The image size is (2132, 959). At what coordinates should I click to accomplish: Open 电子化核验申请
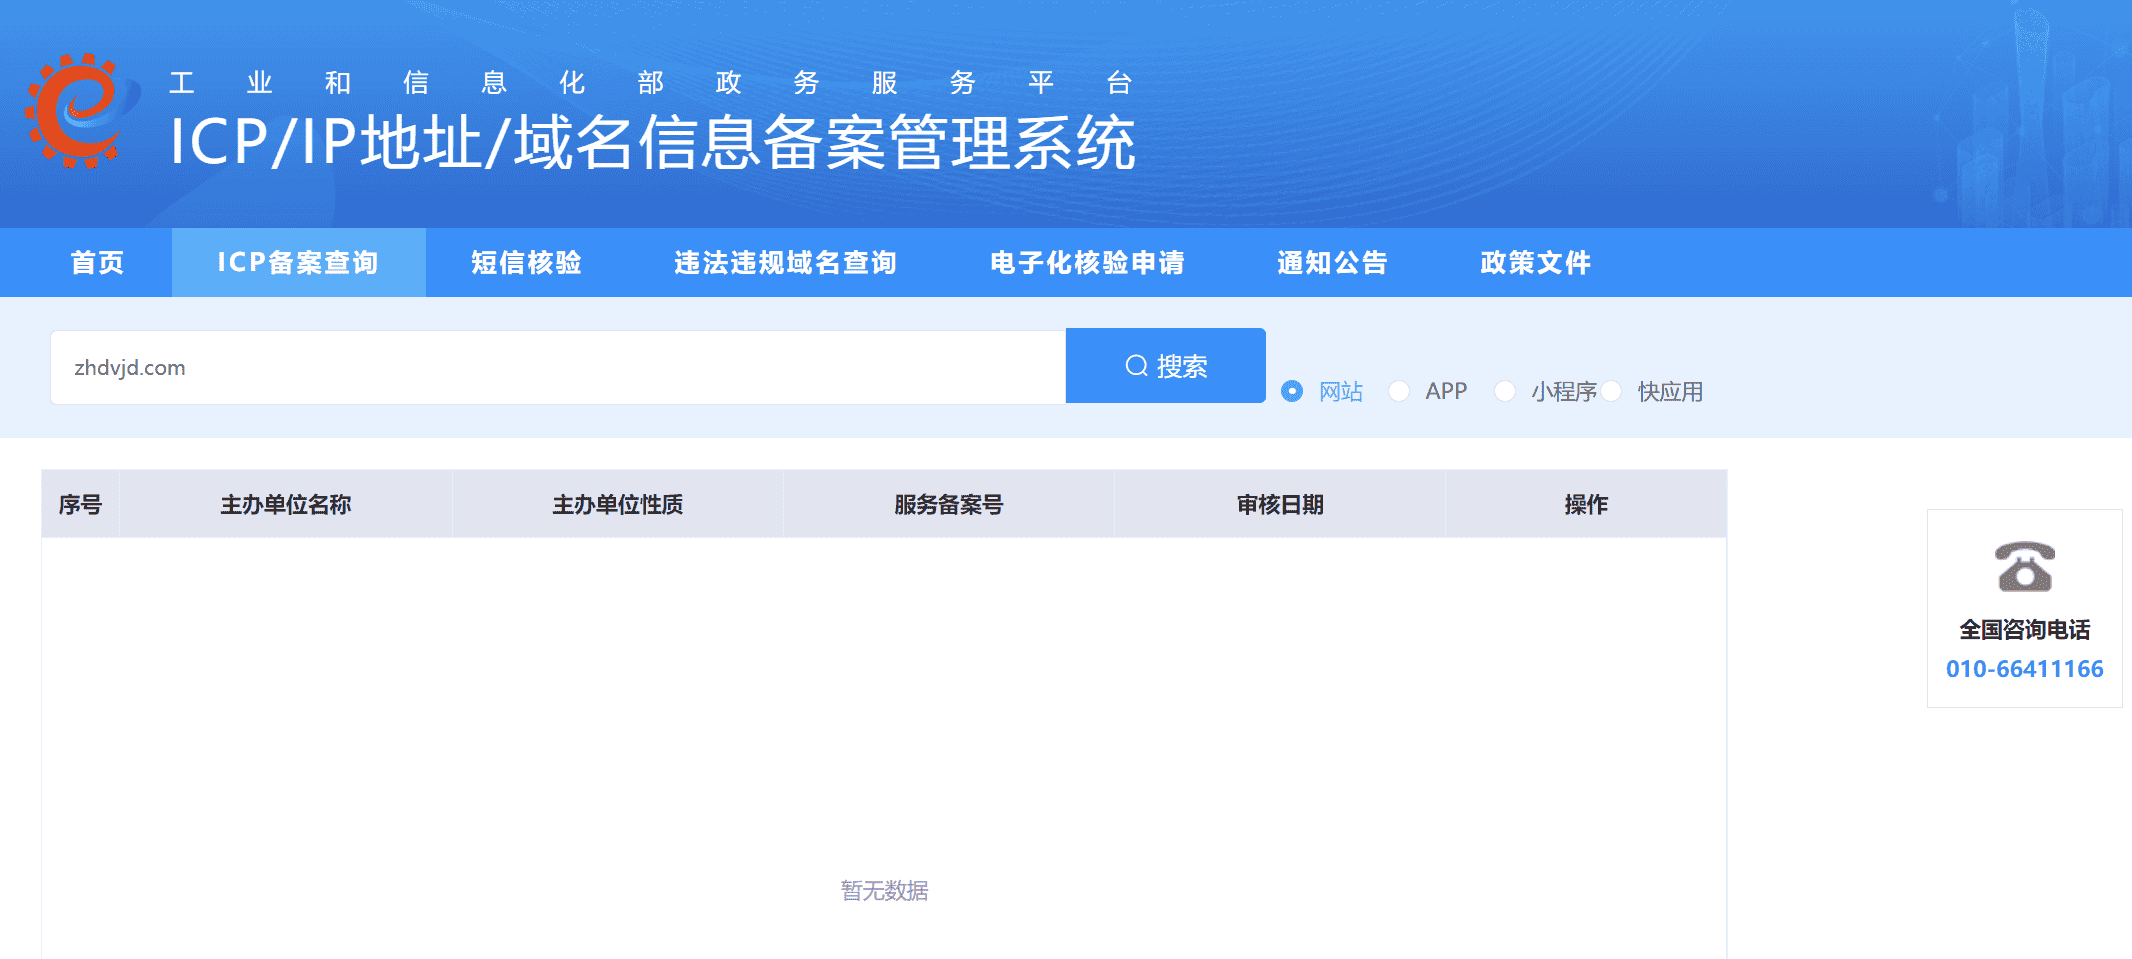(x=1086, y=262)
